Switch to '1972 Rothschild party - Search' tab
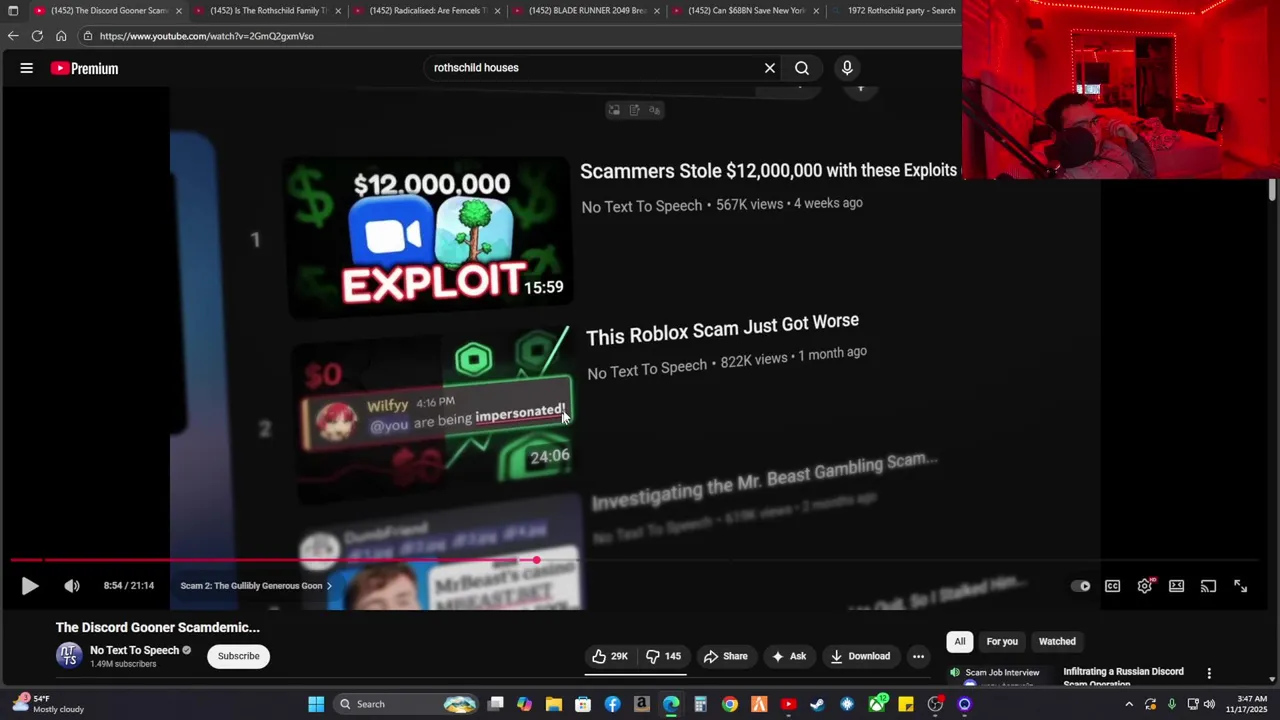This screenshot has width=1280, height=720. [895, 11]
